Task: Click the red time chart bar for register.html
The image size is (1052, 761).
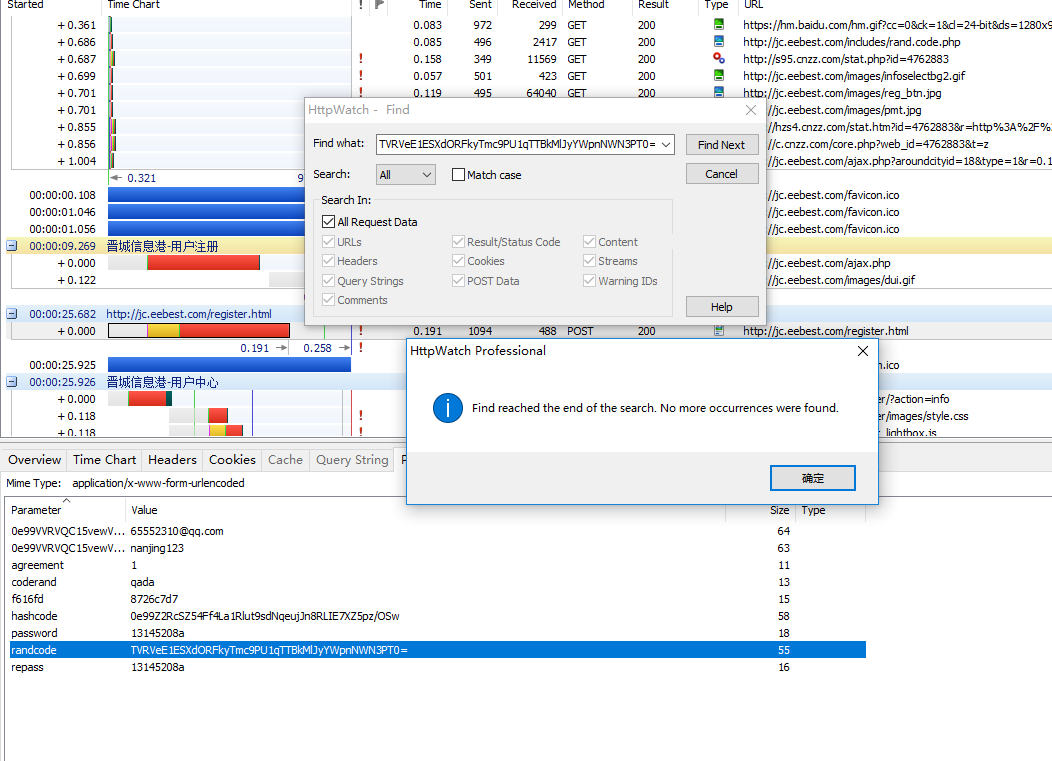Action: (240, 331)
